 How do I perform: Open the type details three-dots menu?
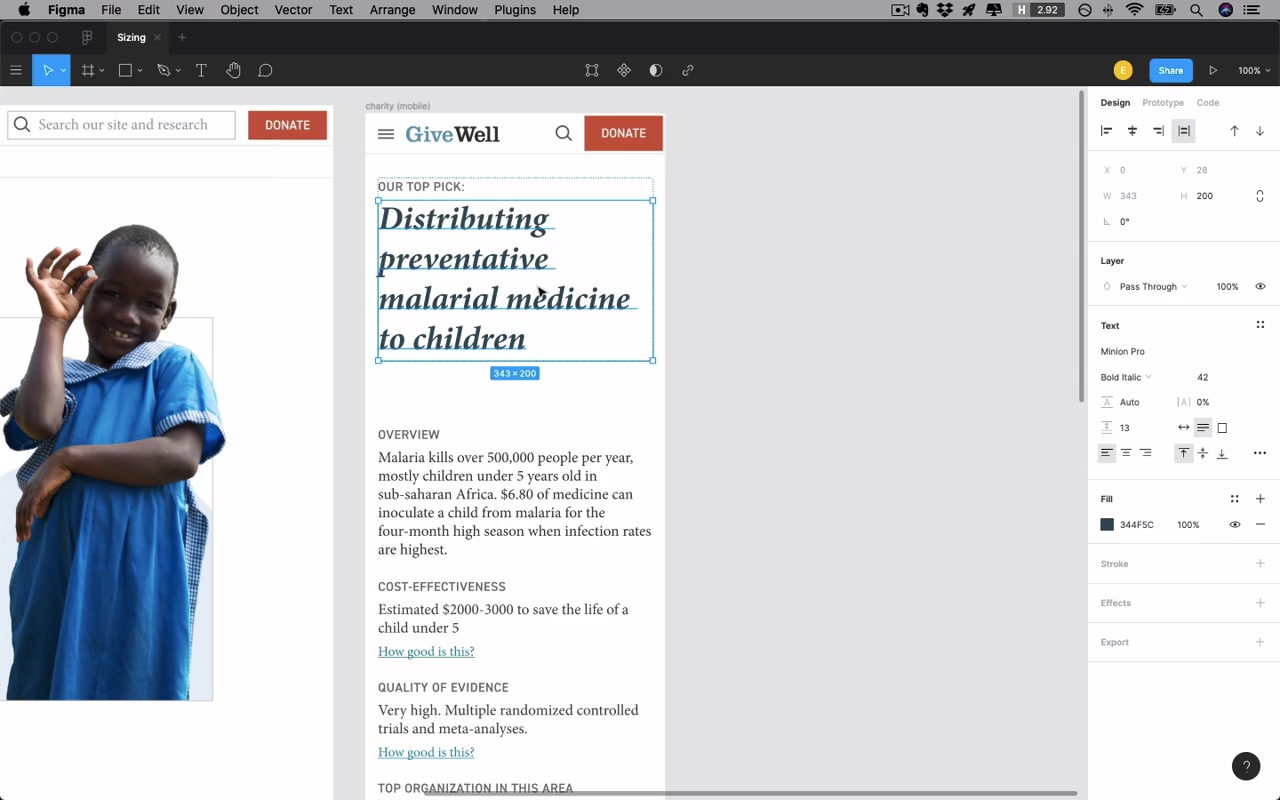[x=1260, y=453]
